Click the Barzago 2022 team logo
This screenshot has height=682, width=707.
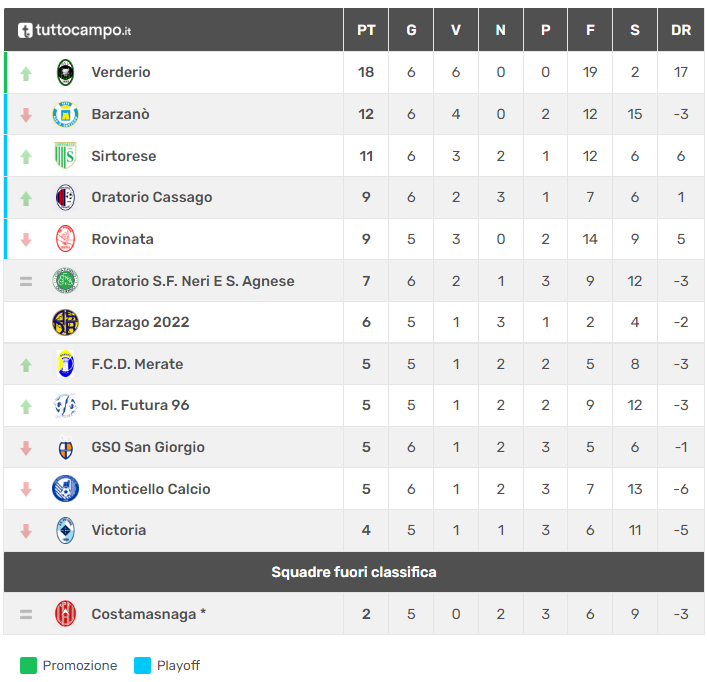pos(65,322)
